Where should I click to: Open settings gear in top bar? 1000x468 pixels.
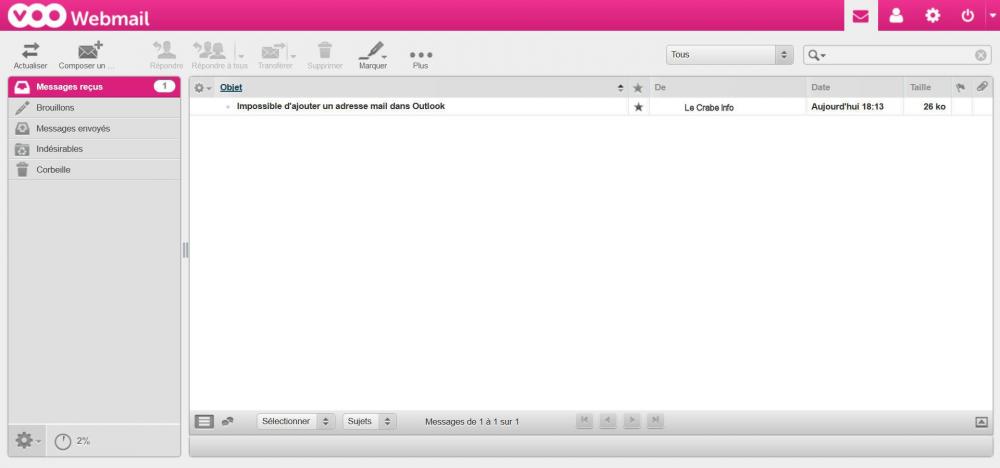pyautogui.click(x=932, y=16)
